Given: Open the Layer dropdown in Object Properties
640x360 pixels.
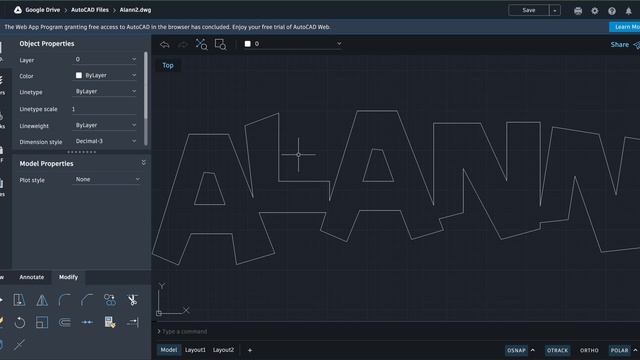Looking at the screenshot, I should pos(105,60).
